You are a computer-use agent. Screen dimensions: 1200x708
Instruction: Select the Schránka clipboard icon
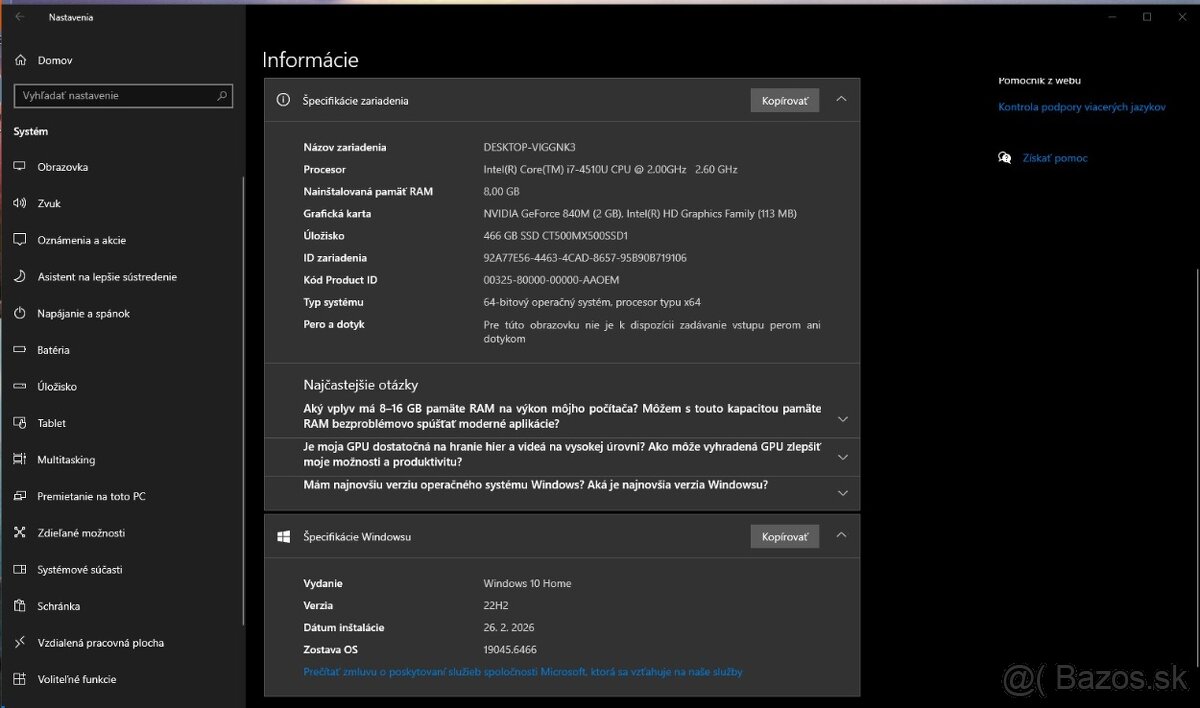tap(20, 605)
